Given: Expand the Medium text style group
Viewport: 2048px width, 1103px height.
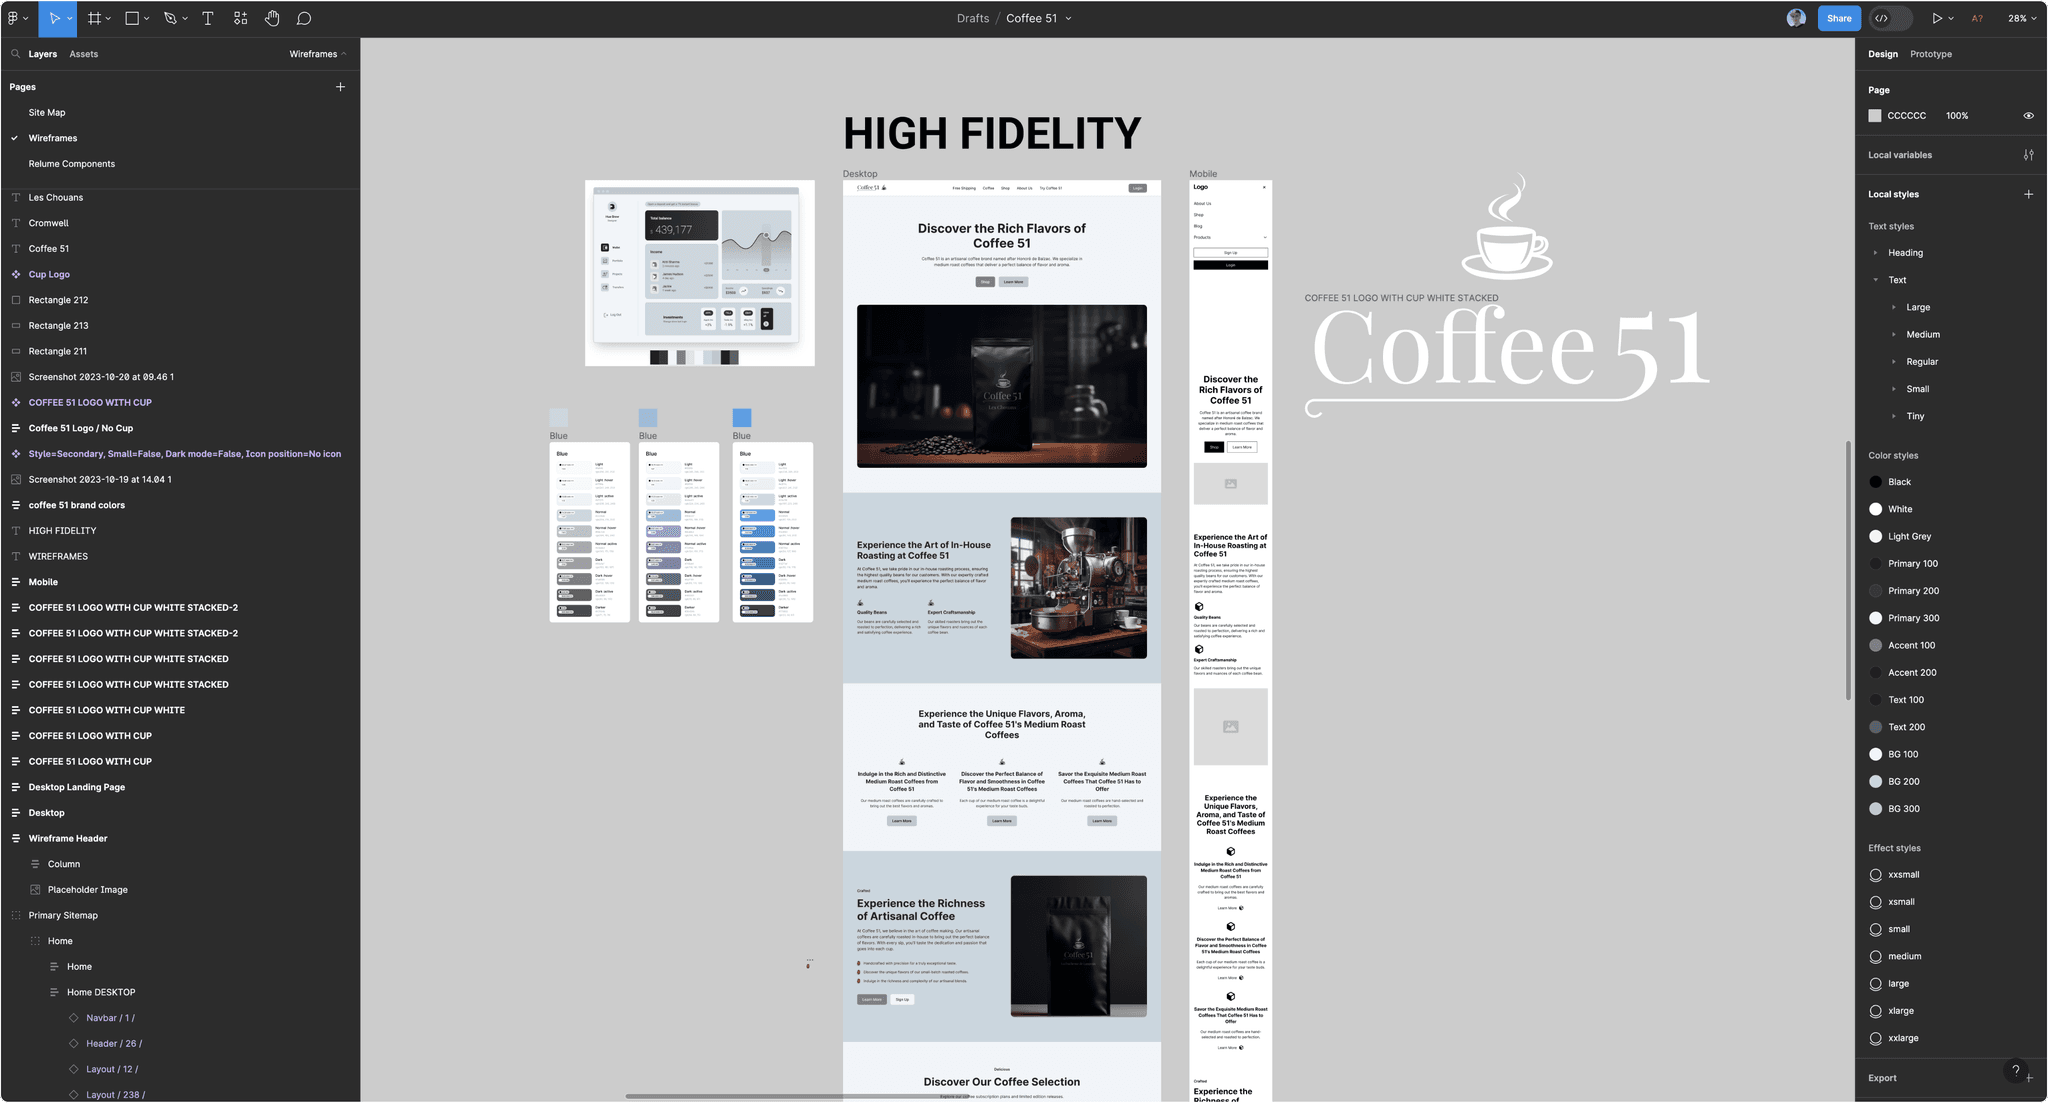Looking at the screenshot, I should [1894, 335].
